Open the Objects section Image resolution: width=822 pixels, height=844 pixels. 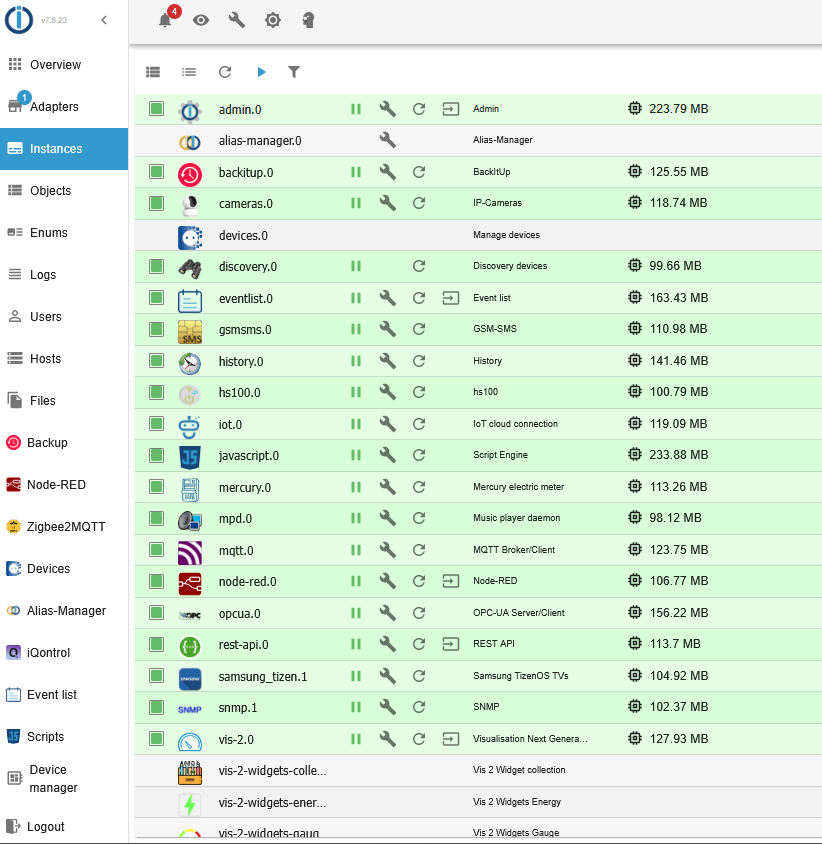pyautogui.click(x=64, y=191)
